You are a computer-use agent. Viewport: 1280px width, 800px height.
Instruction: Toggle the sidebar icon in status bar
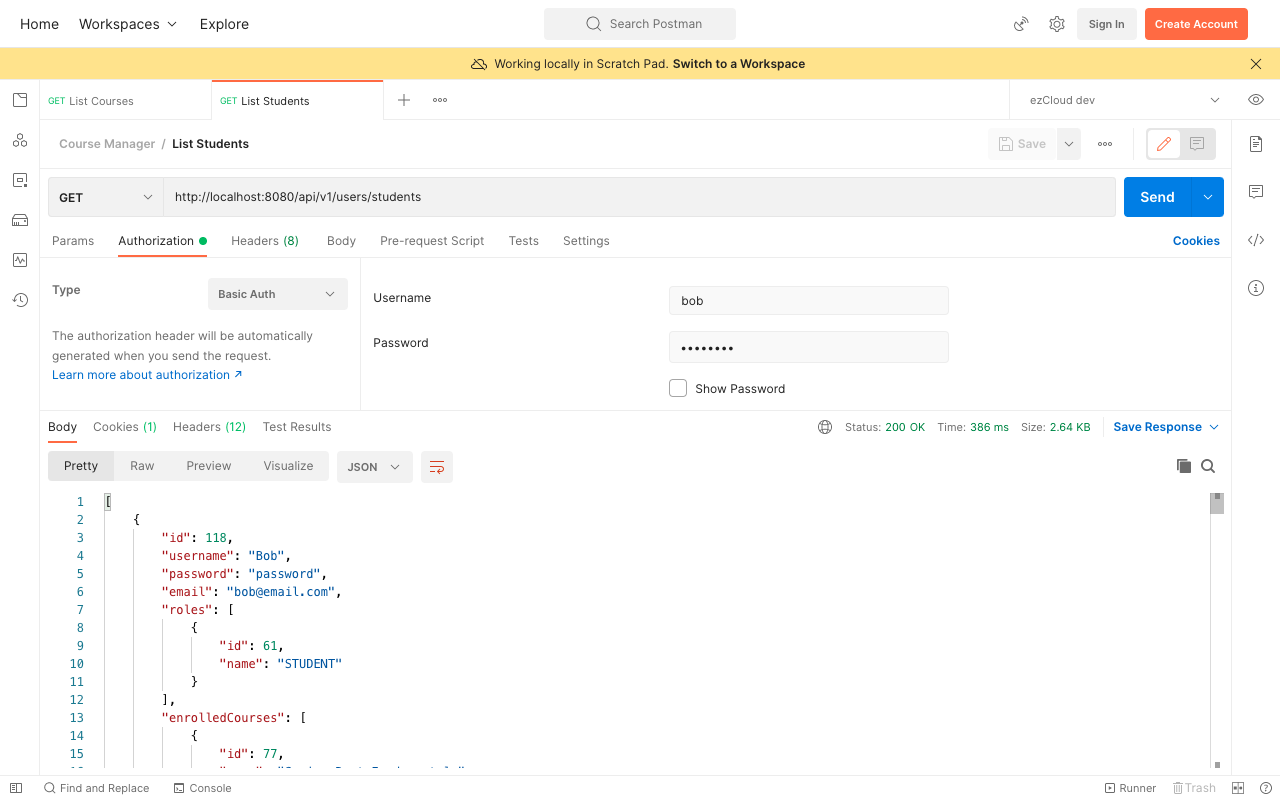tap(16, 788)
